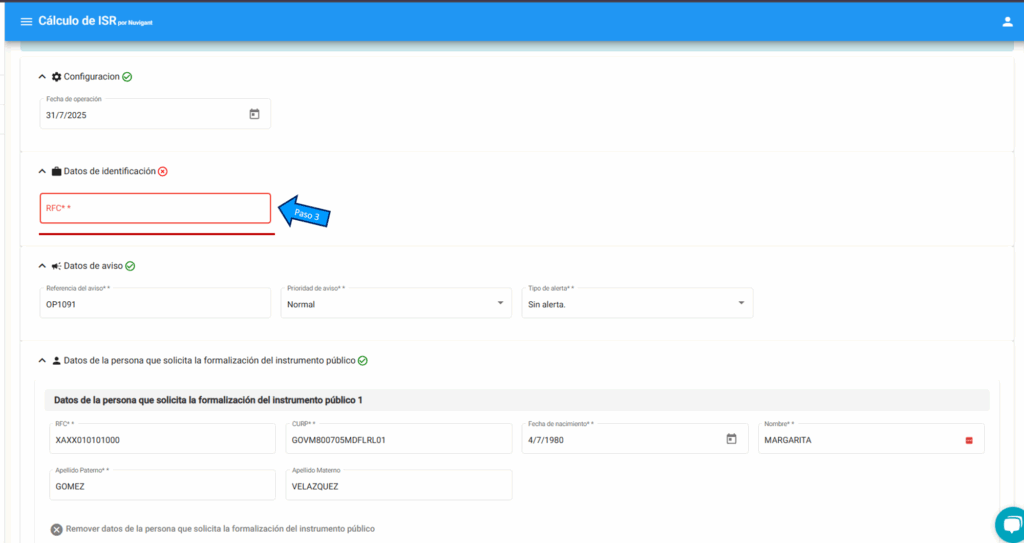Viewport: 1024px width, 543px height.
Task: Click Remover datos de la persona link
Action: (219, 529)
